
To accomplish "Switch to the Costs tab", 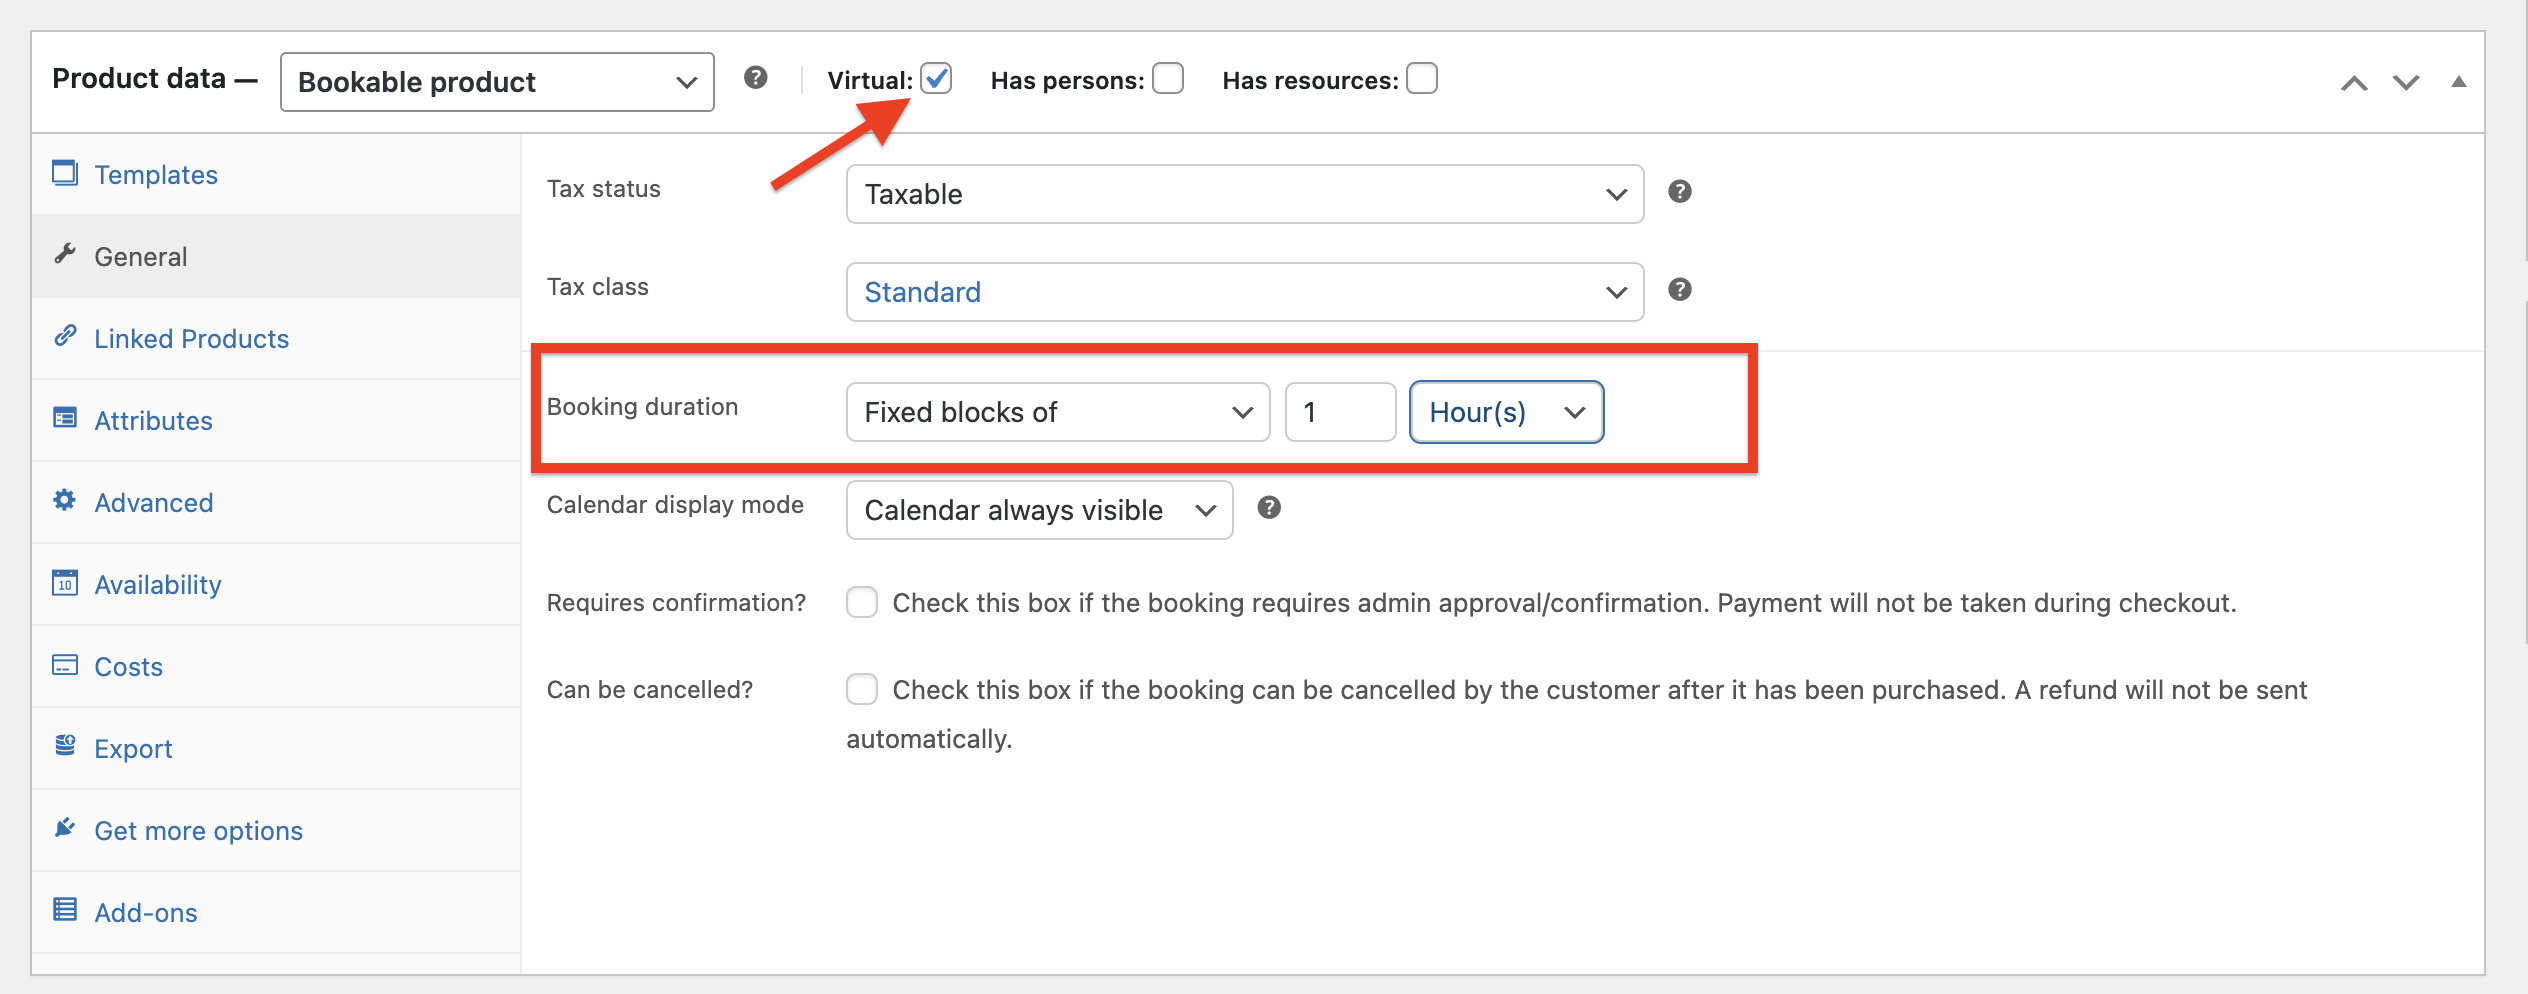I will tap(128, 667).
